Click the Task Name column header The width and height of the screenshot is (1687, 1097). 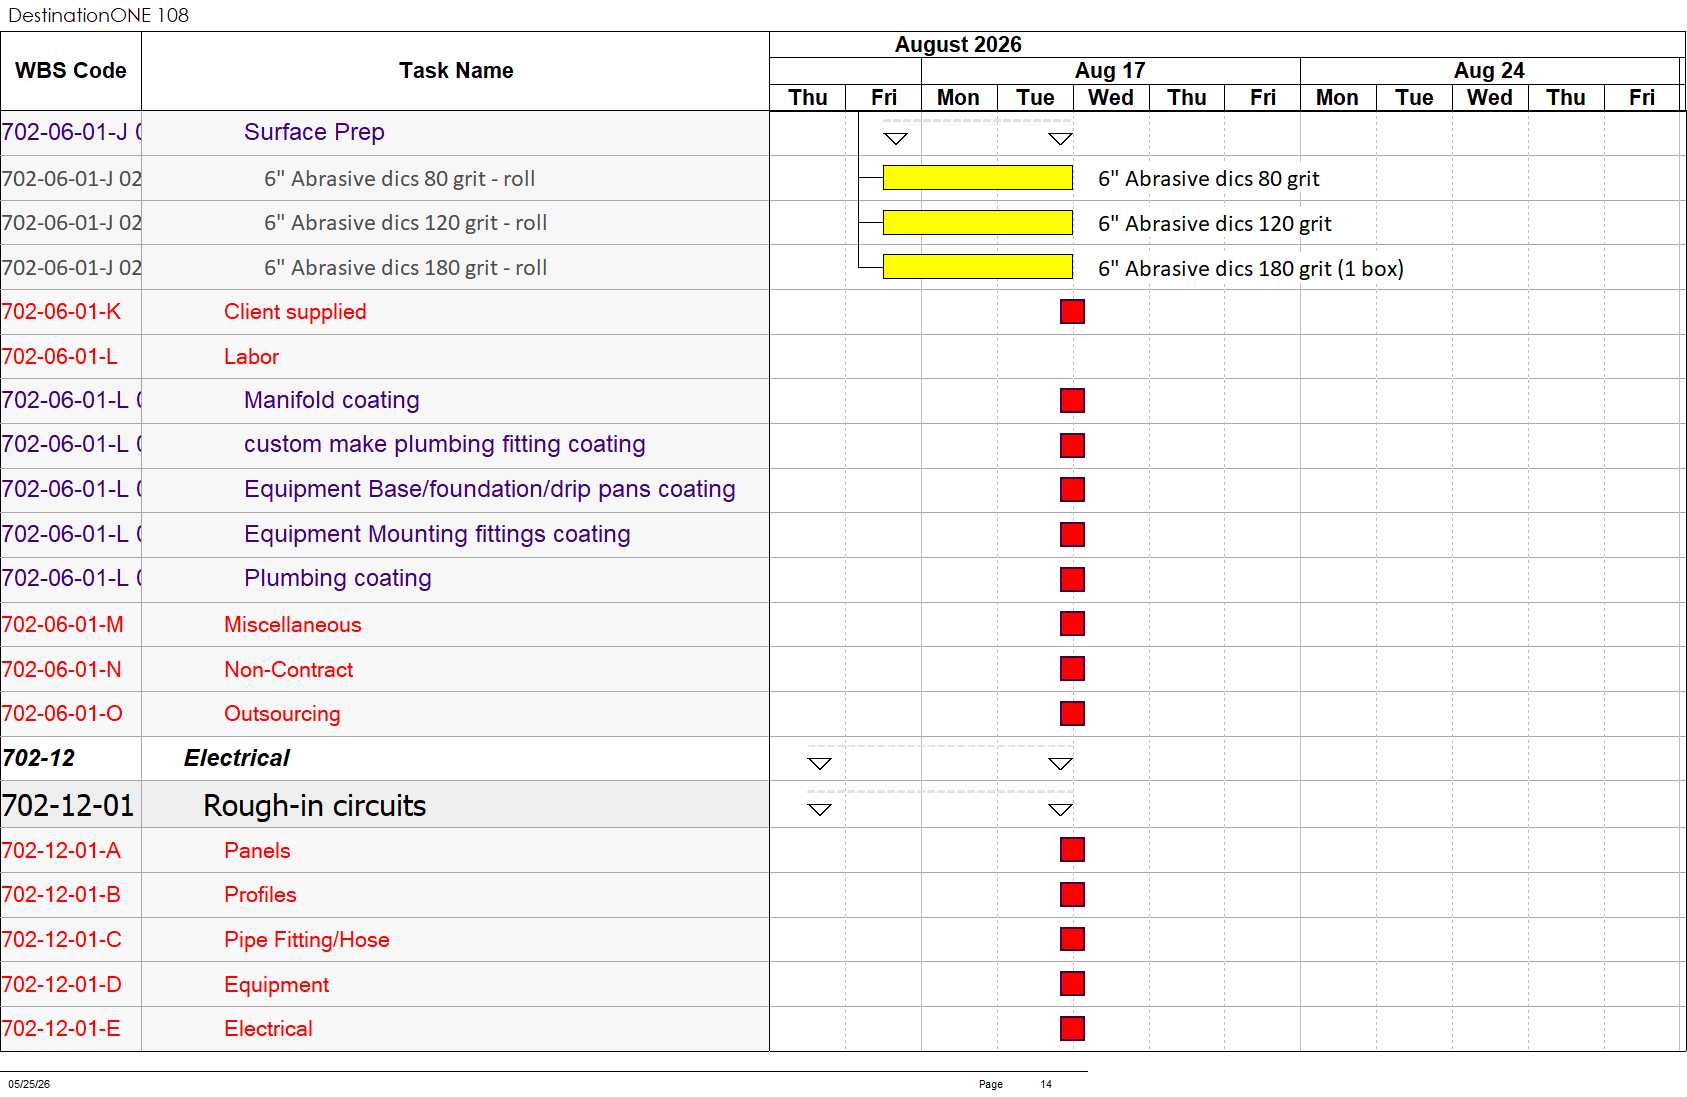(x=456, y=71)
